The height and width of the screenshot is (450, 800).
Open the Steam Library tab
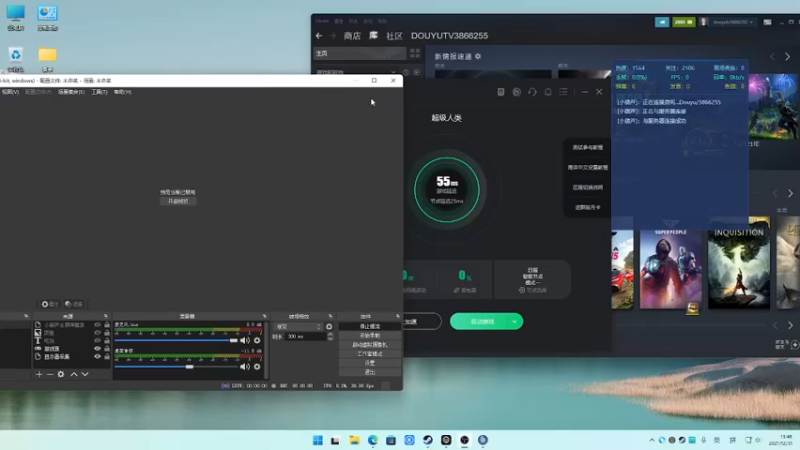tap(373, 36)
